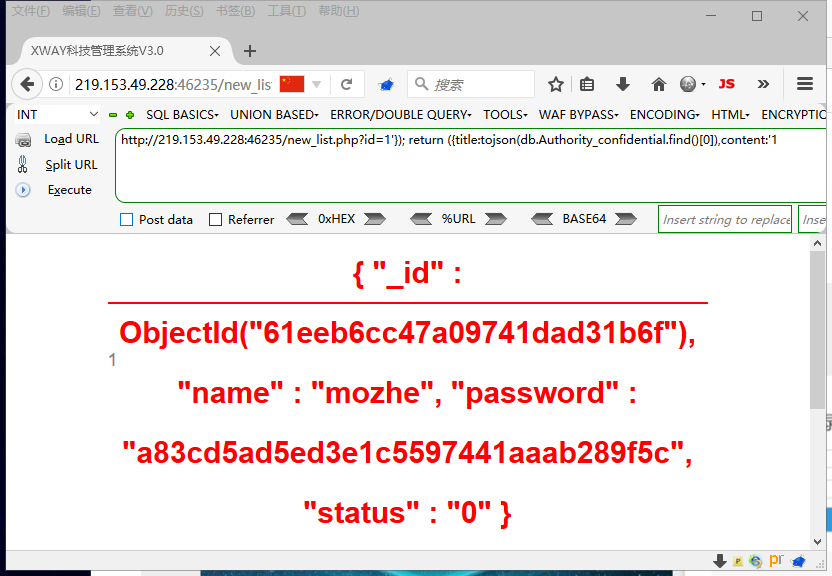832x576 pixels.
Task: Open the hamburger menu
Action: pos(804,84)
